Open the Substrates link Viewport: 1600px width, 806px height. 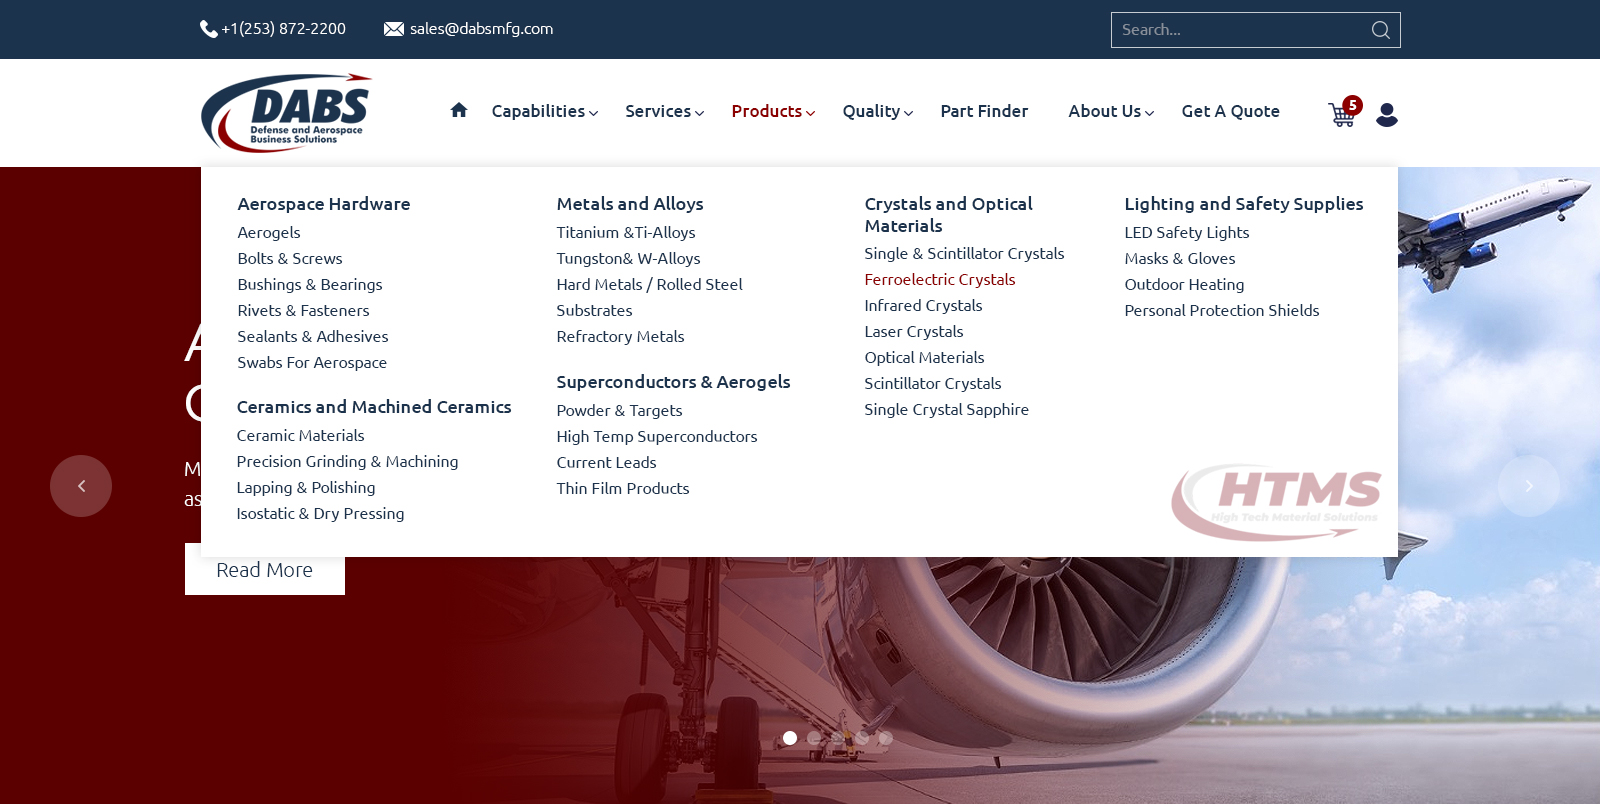click(594, 310)
